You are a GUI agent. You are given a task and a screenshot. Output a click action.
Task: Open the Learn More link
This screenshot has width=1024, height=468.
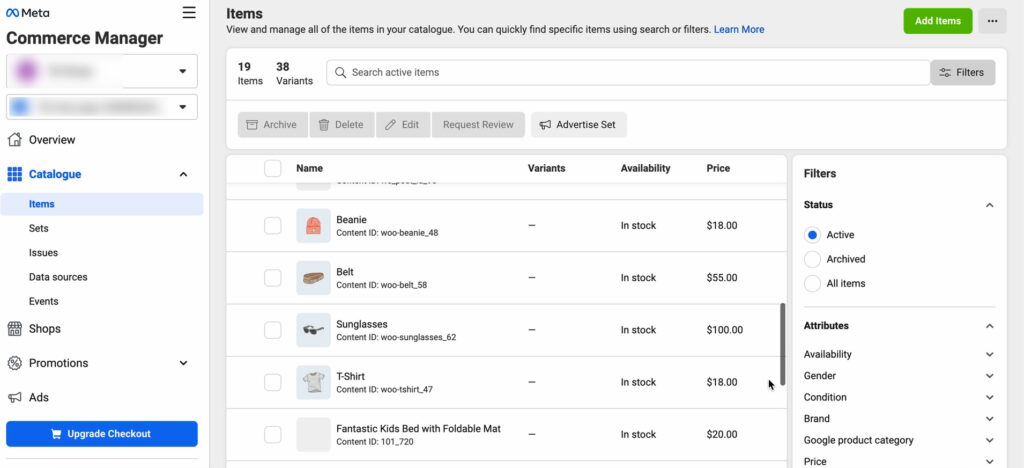739,30
